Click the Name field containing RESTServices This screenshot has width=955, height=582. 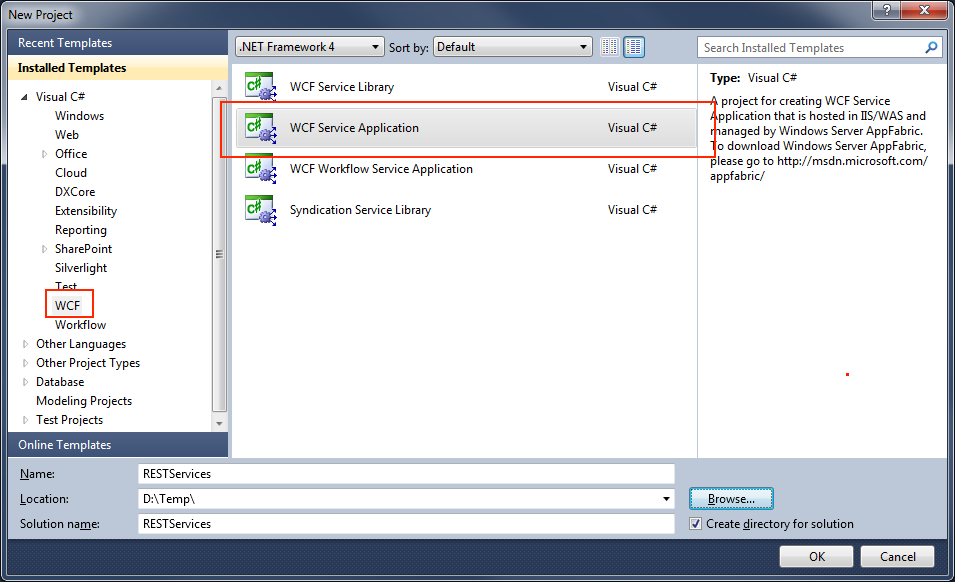pos(406,474)
